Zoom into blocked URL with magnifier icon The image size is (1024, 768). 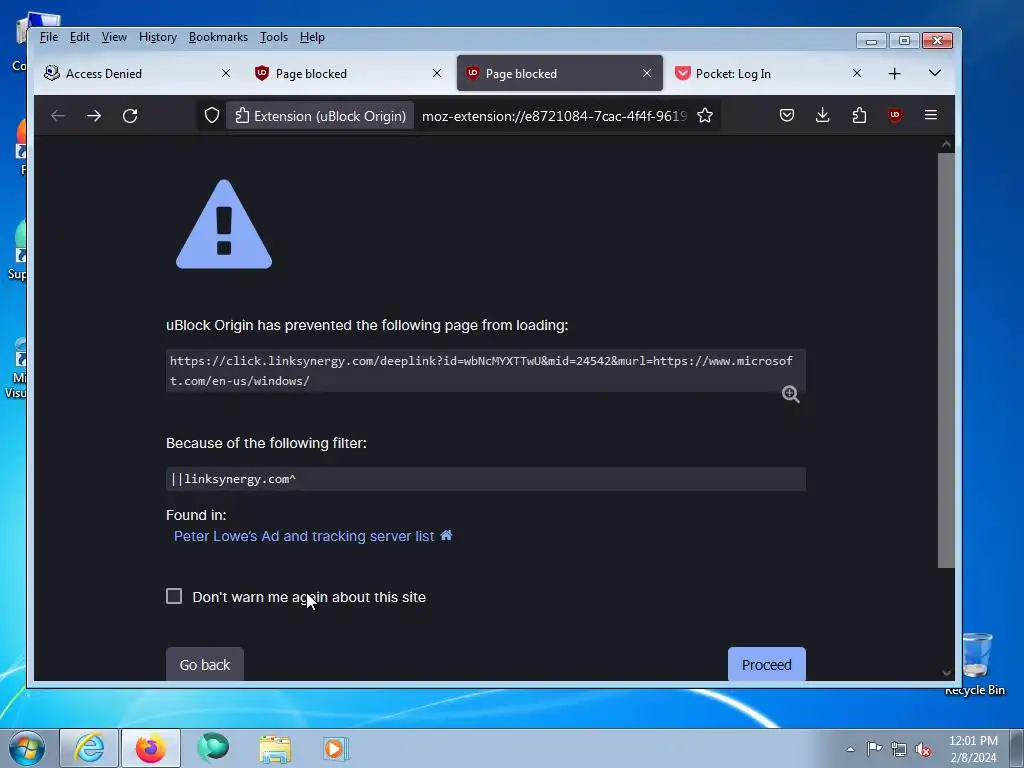(790, 394)
